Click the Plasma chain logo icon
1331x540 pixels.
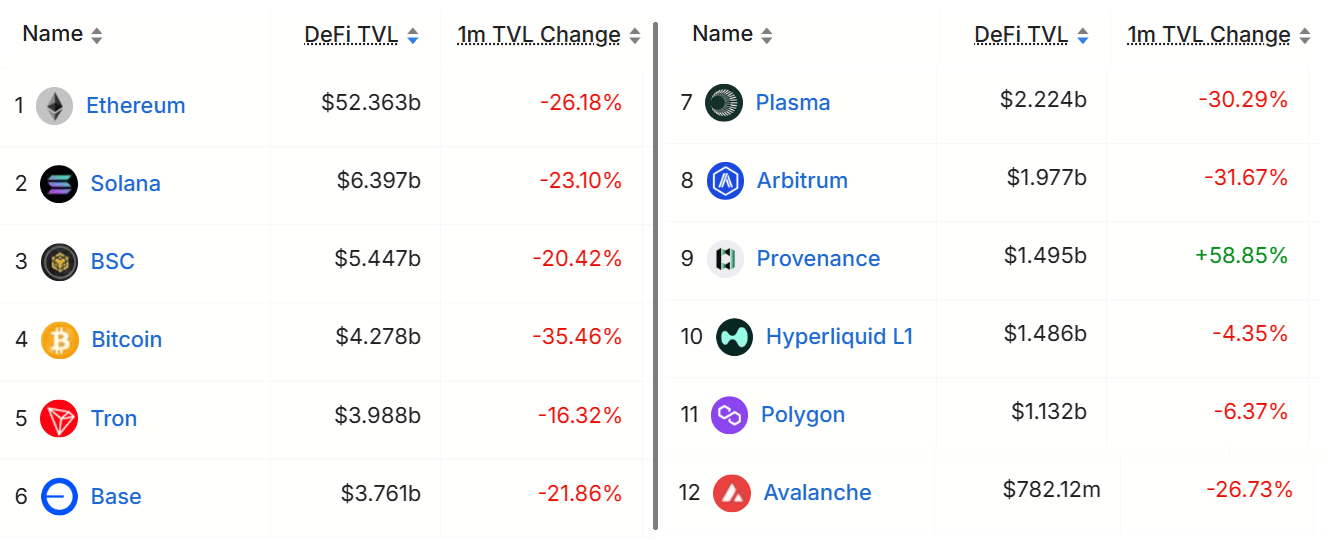coord(724,102)
